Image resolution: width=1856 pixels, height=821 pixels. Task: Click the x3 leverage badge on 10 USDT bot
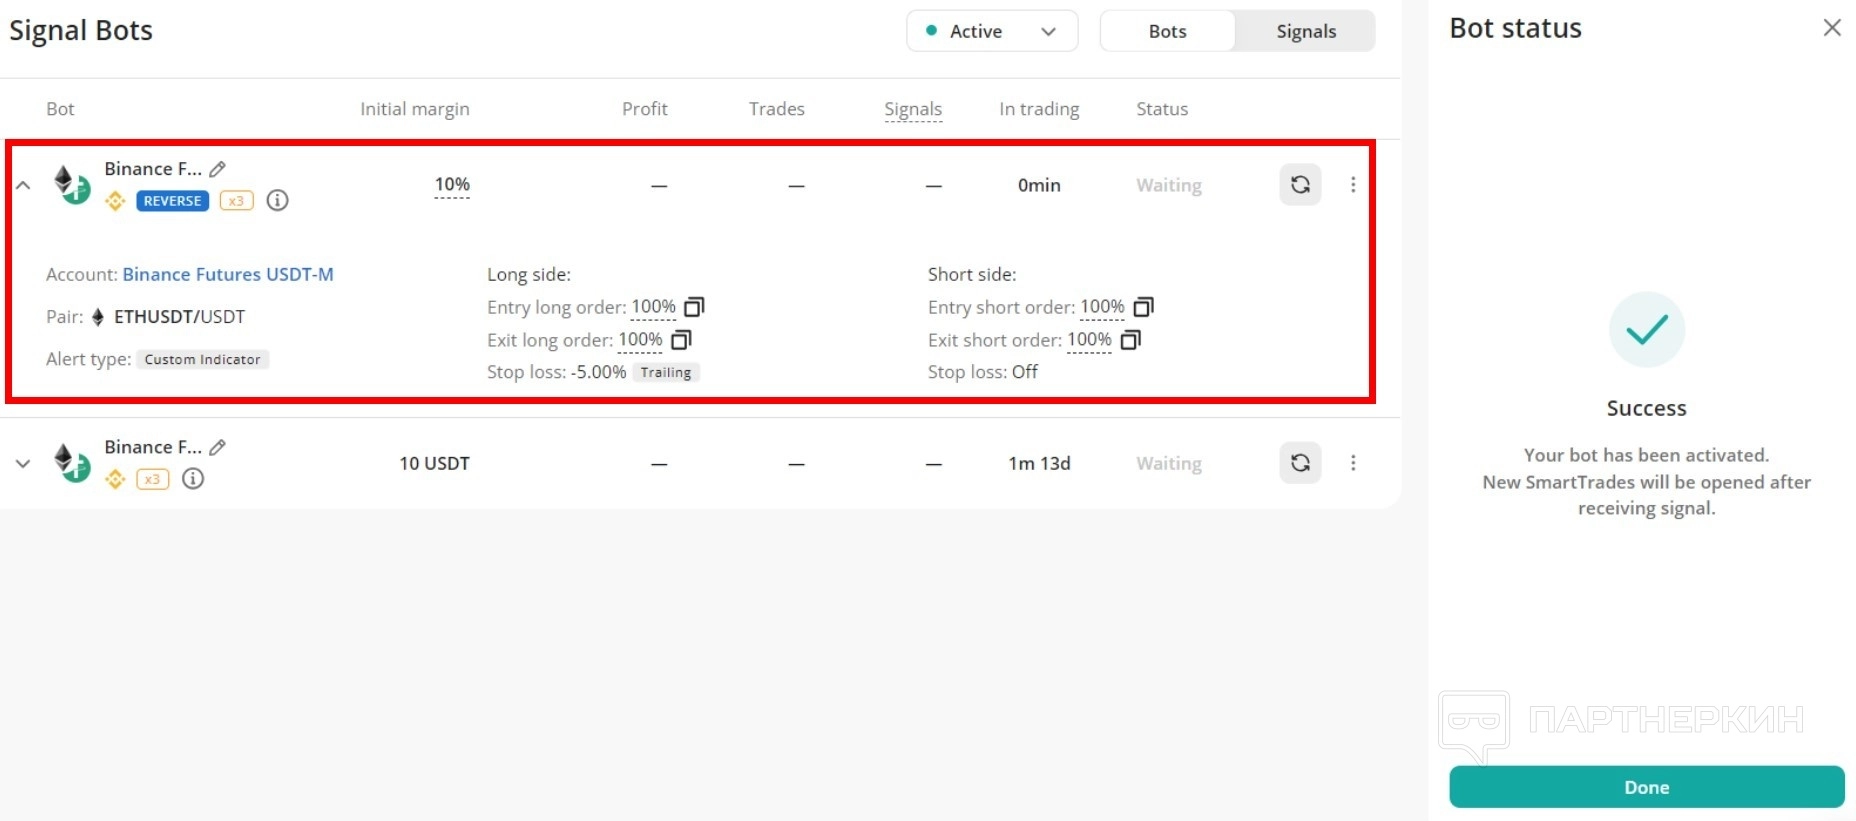(x=152, y=479)
